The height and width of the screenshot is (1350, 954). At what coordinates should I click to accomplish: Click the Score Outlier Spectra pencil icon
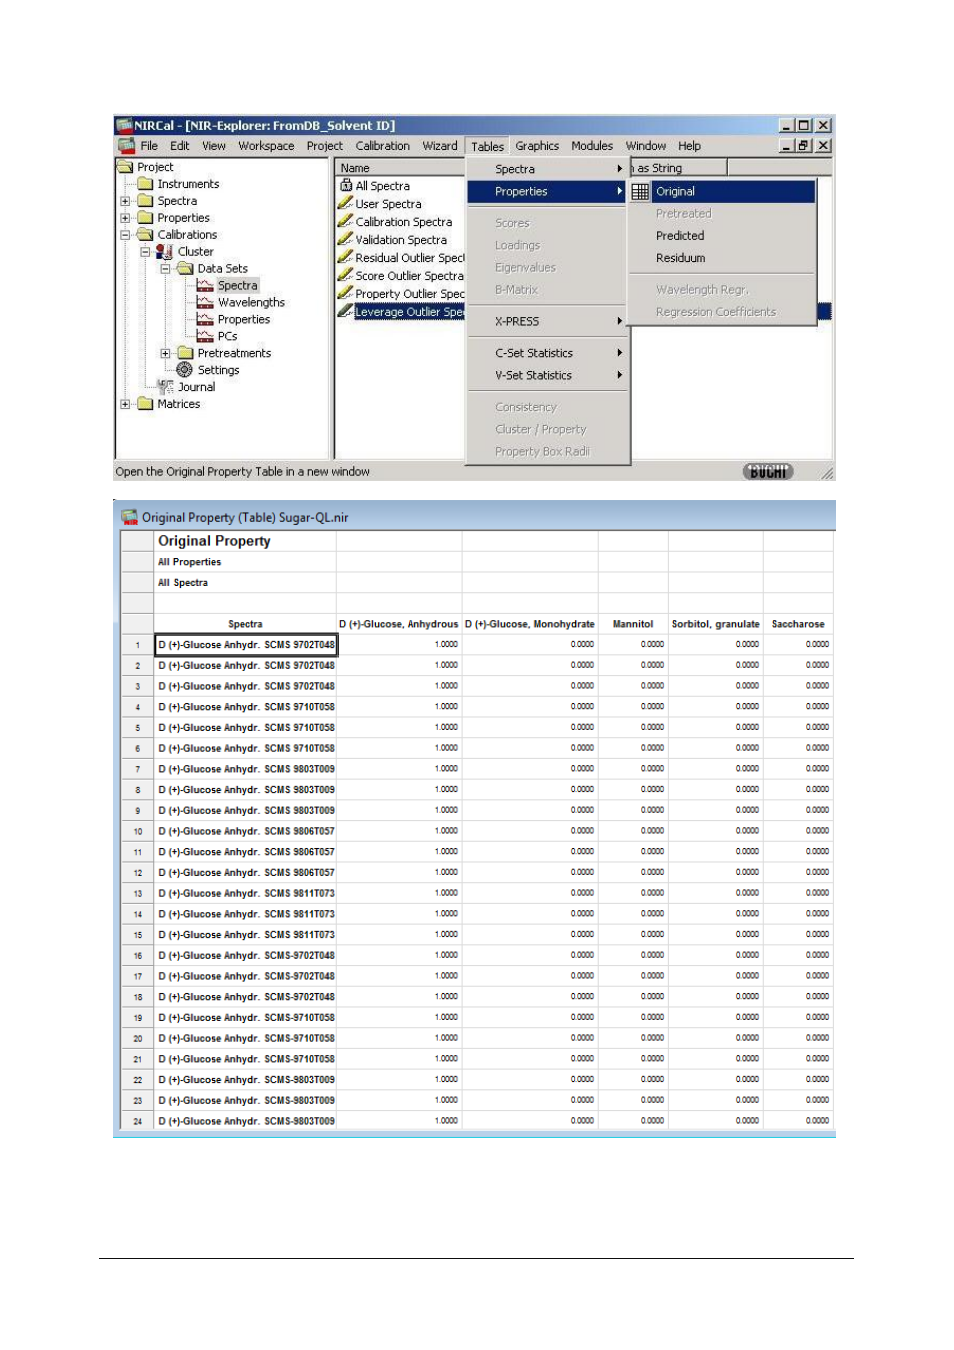point(345,275)
